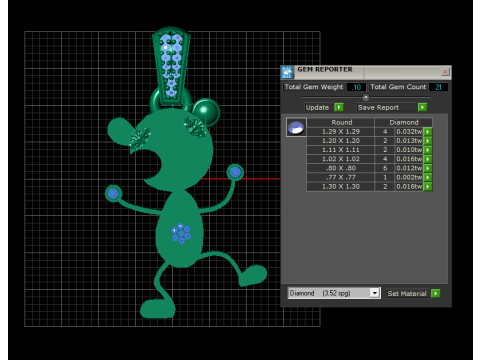Click the blue gem on figure's raised hand

click(235, 172)
